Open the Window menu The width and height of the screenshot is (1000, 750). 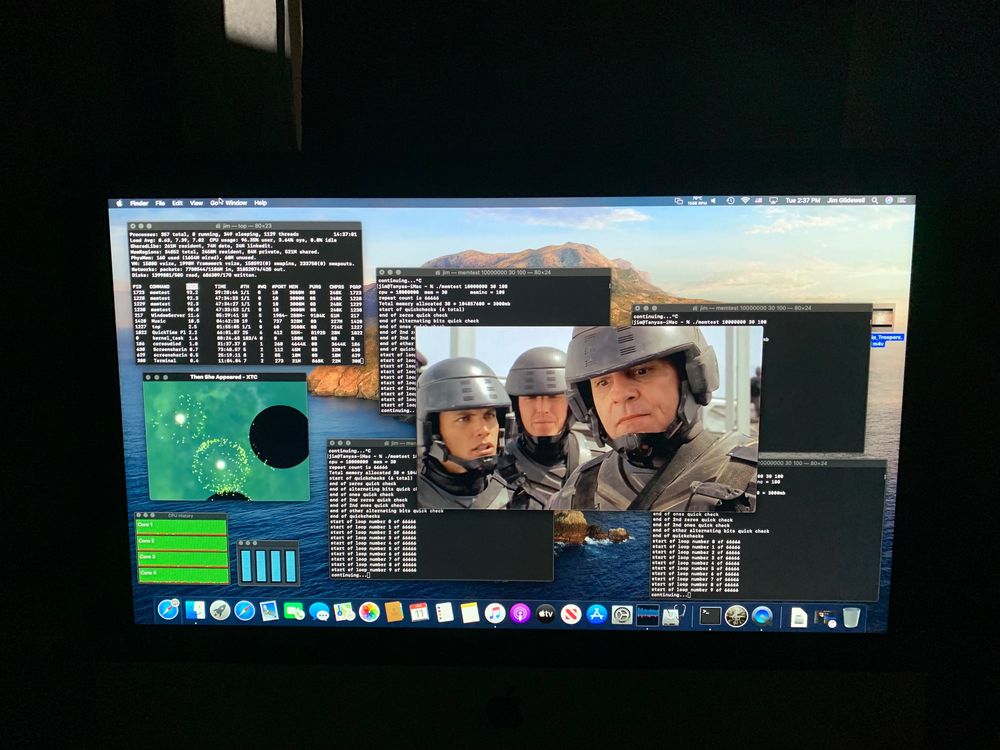click(x=236, y=203)
